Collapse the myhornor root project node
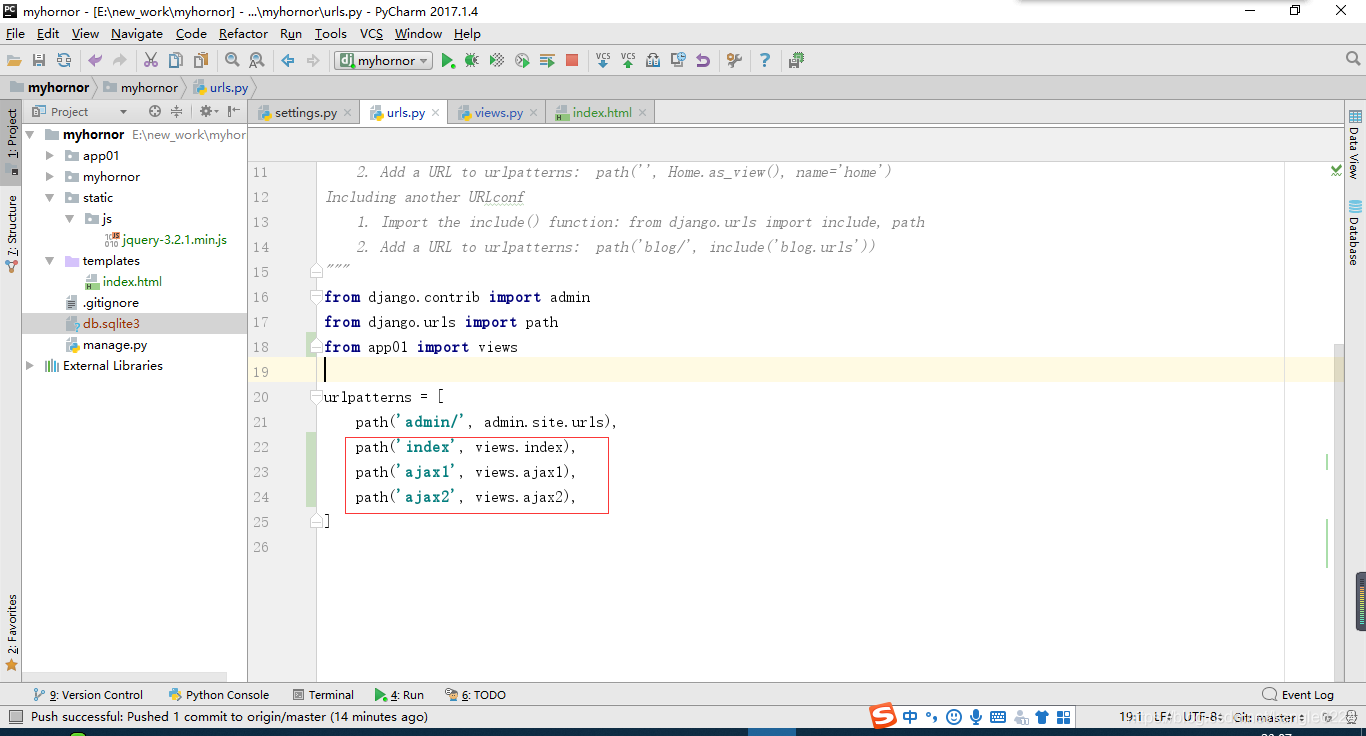Screen dimensions: 1366x736 tap(30, 135)
